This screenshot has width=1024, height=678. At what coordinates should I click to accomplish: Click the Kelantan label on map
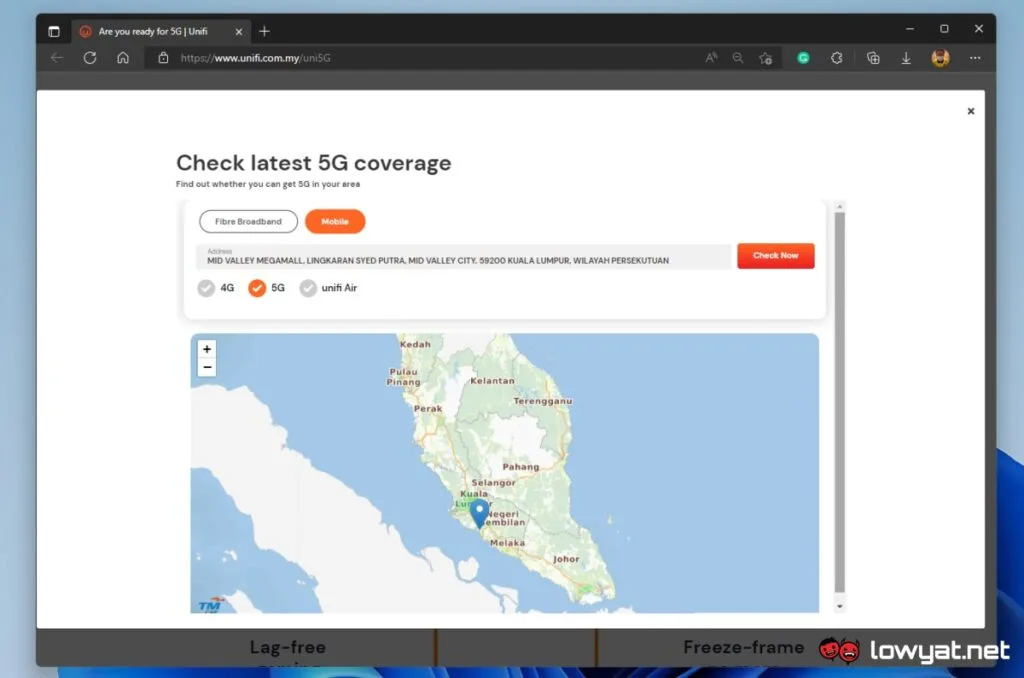click(x=492, y=381)
